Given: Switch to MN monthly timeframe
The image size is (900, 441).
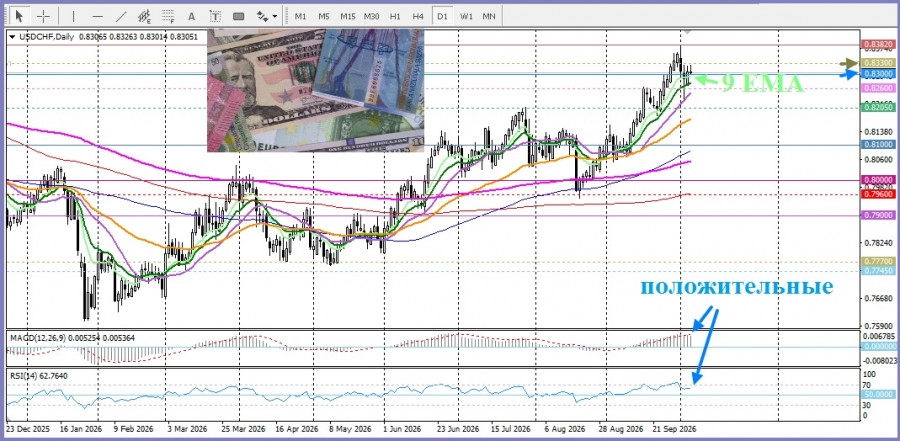Looking at the screenshot, I should point(489,16).
